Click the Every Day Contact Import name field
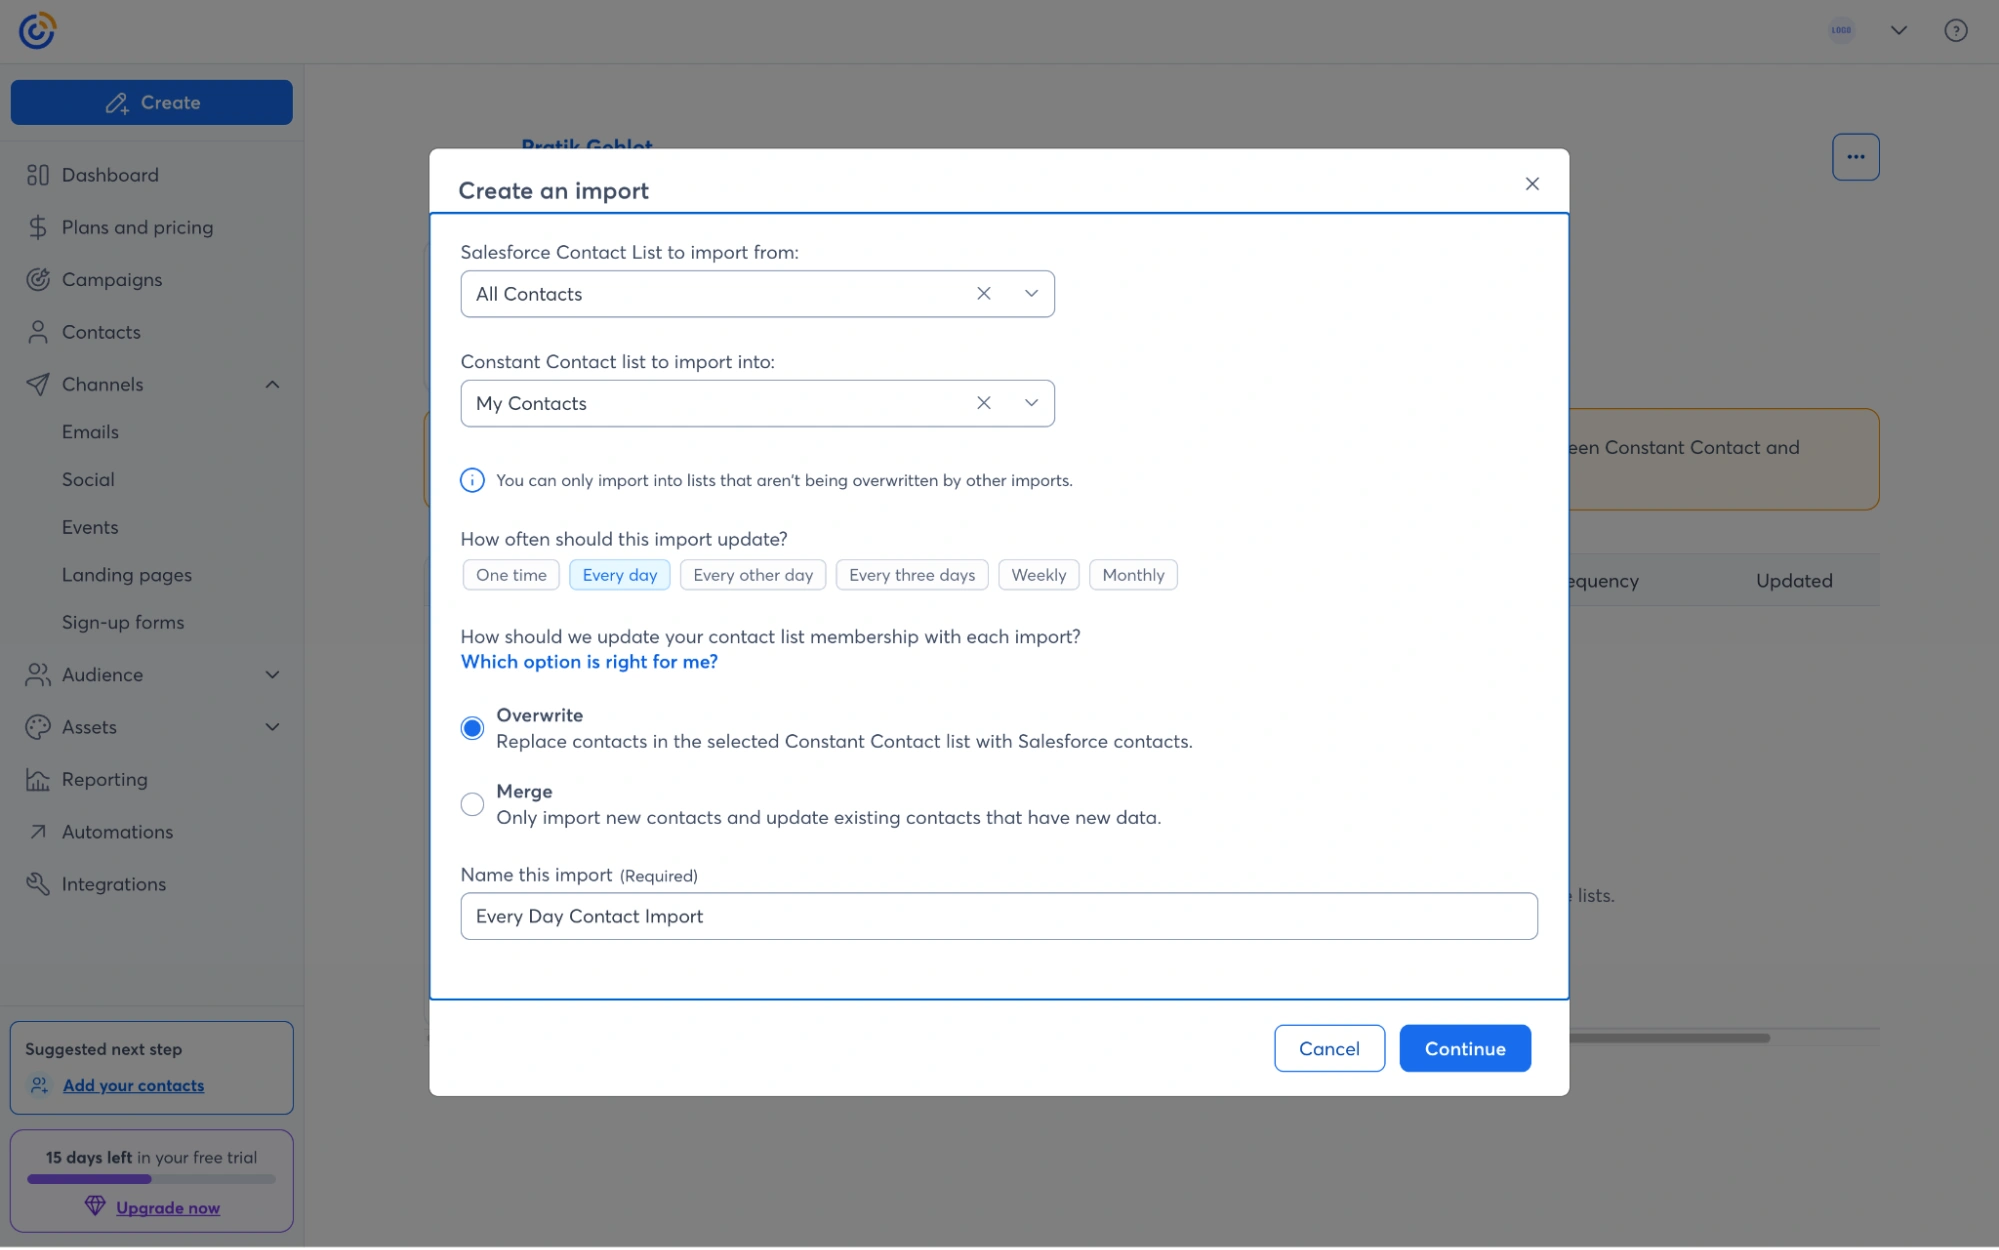This screenshot has height=1250, width=1999. click(998, 915)
